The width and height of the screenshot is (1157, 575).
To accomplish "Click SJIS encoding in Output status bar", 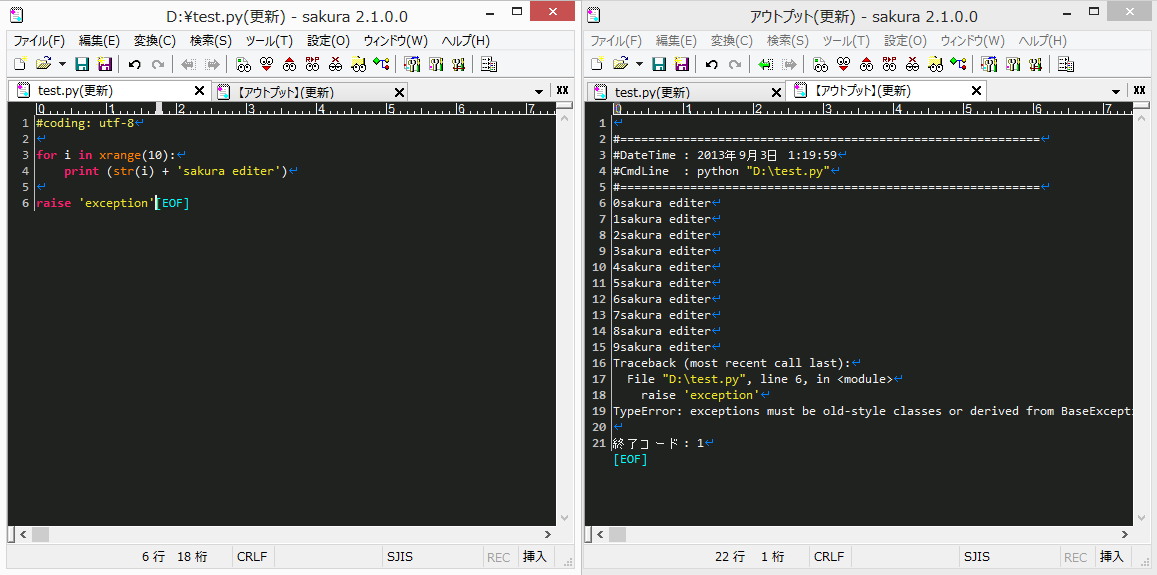I will click(975, 557).
